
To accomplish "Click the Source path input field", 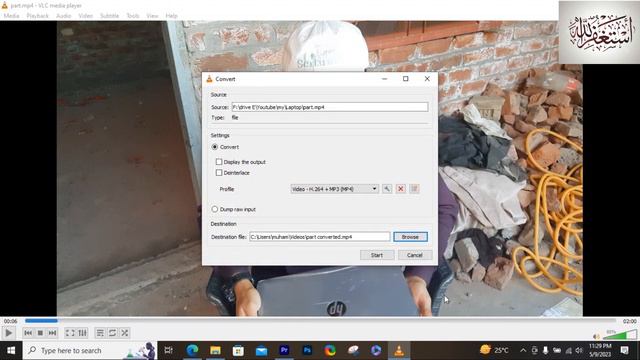I will [330, 107].
